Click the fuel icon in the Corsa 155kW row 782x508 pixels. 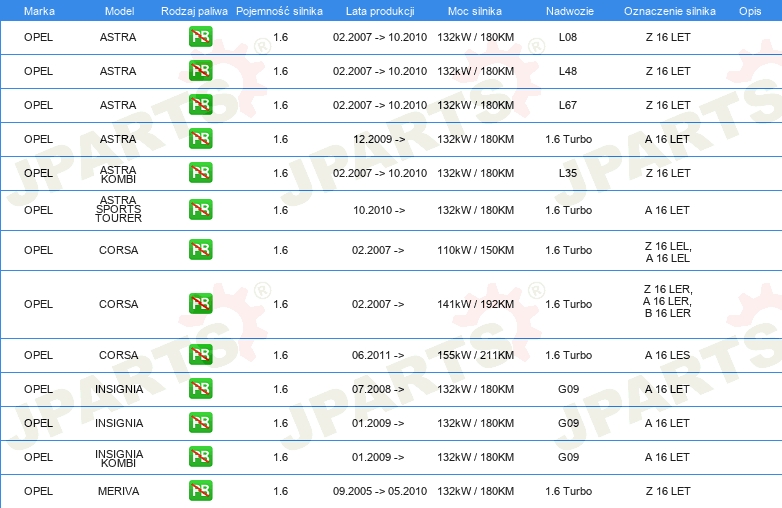pyautogui.click(x=200, y=354)
